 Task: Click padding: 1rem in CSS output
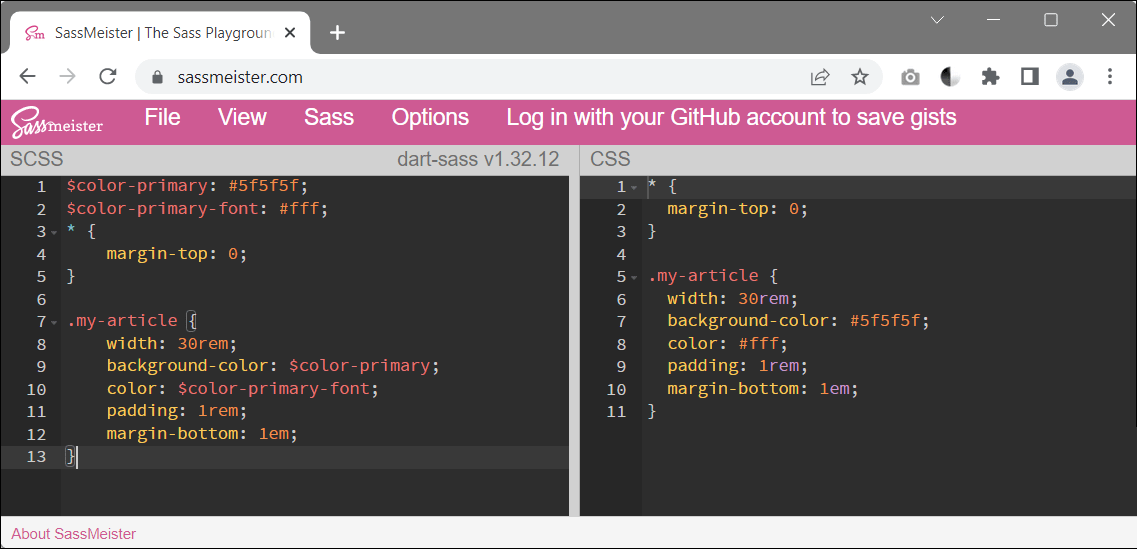pyautogui.click(x=737, y=366)
